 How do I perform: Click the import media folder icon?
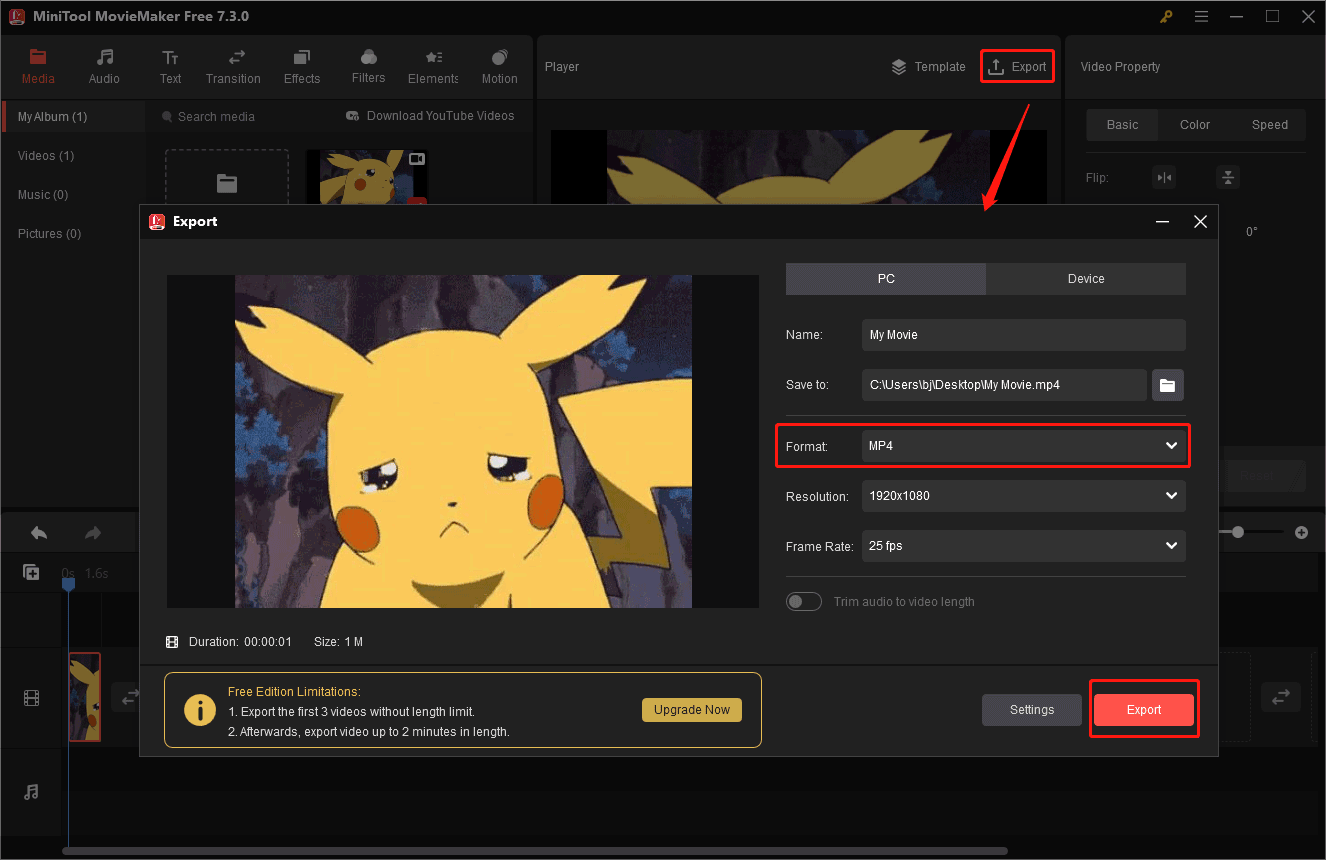[227, 183]
